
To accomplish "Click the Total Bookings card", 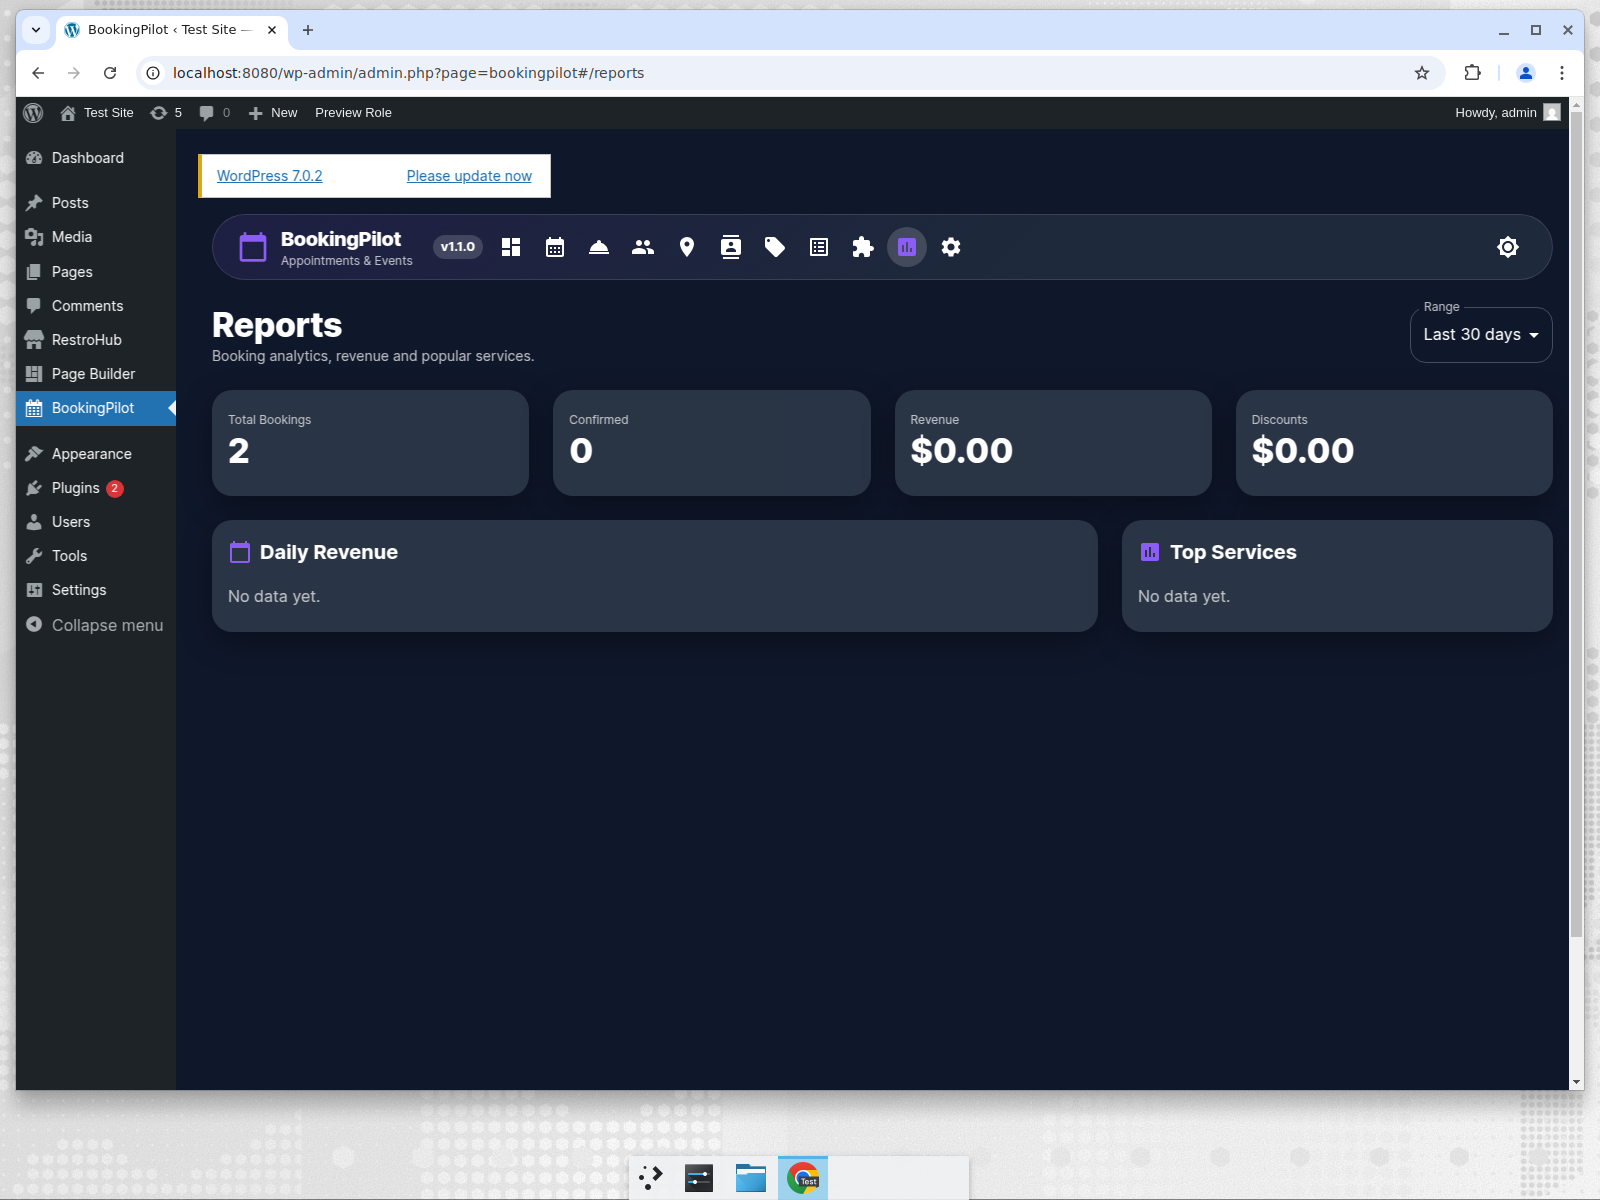I will coord(370,443).
